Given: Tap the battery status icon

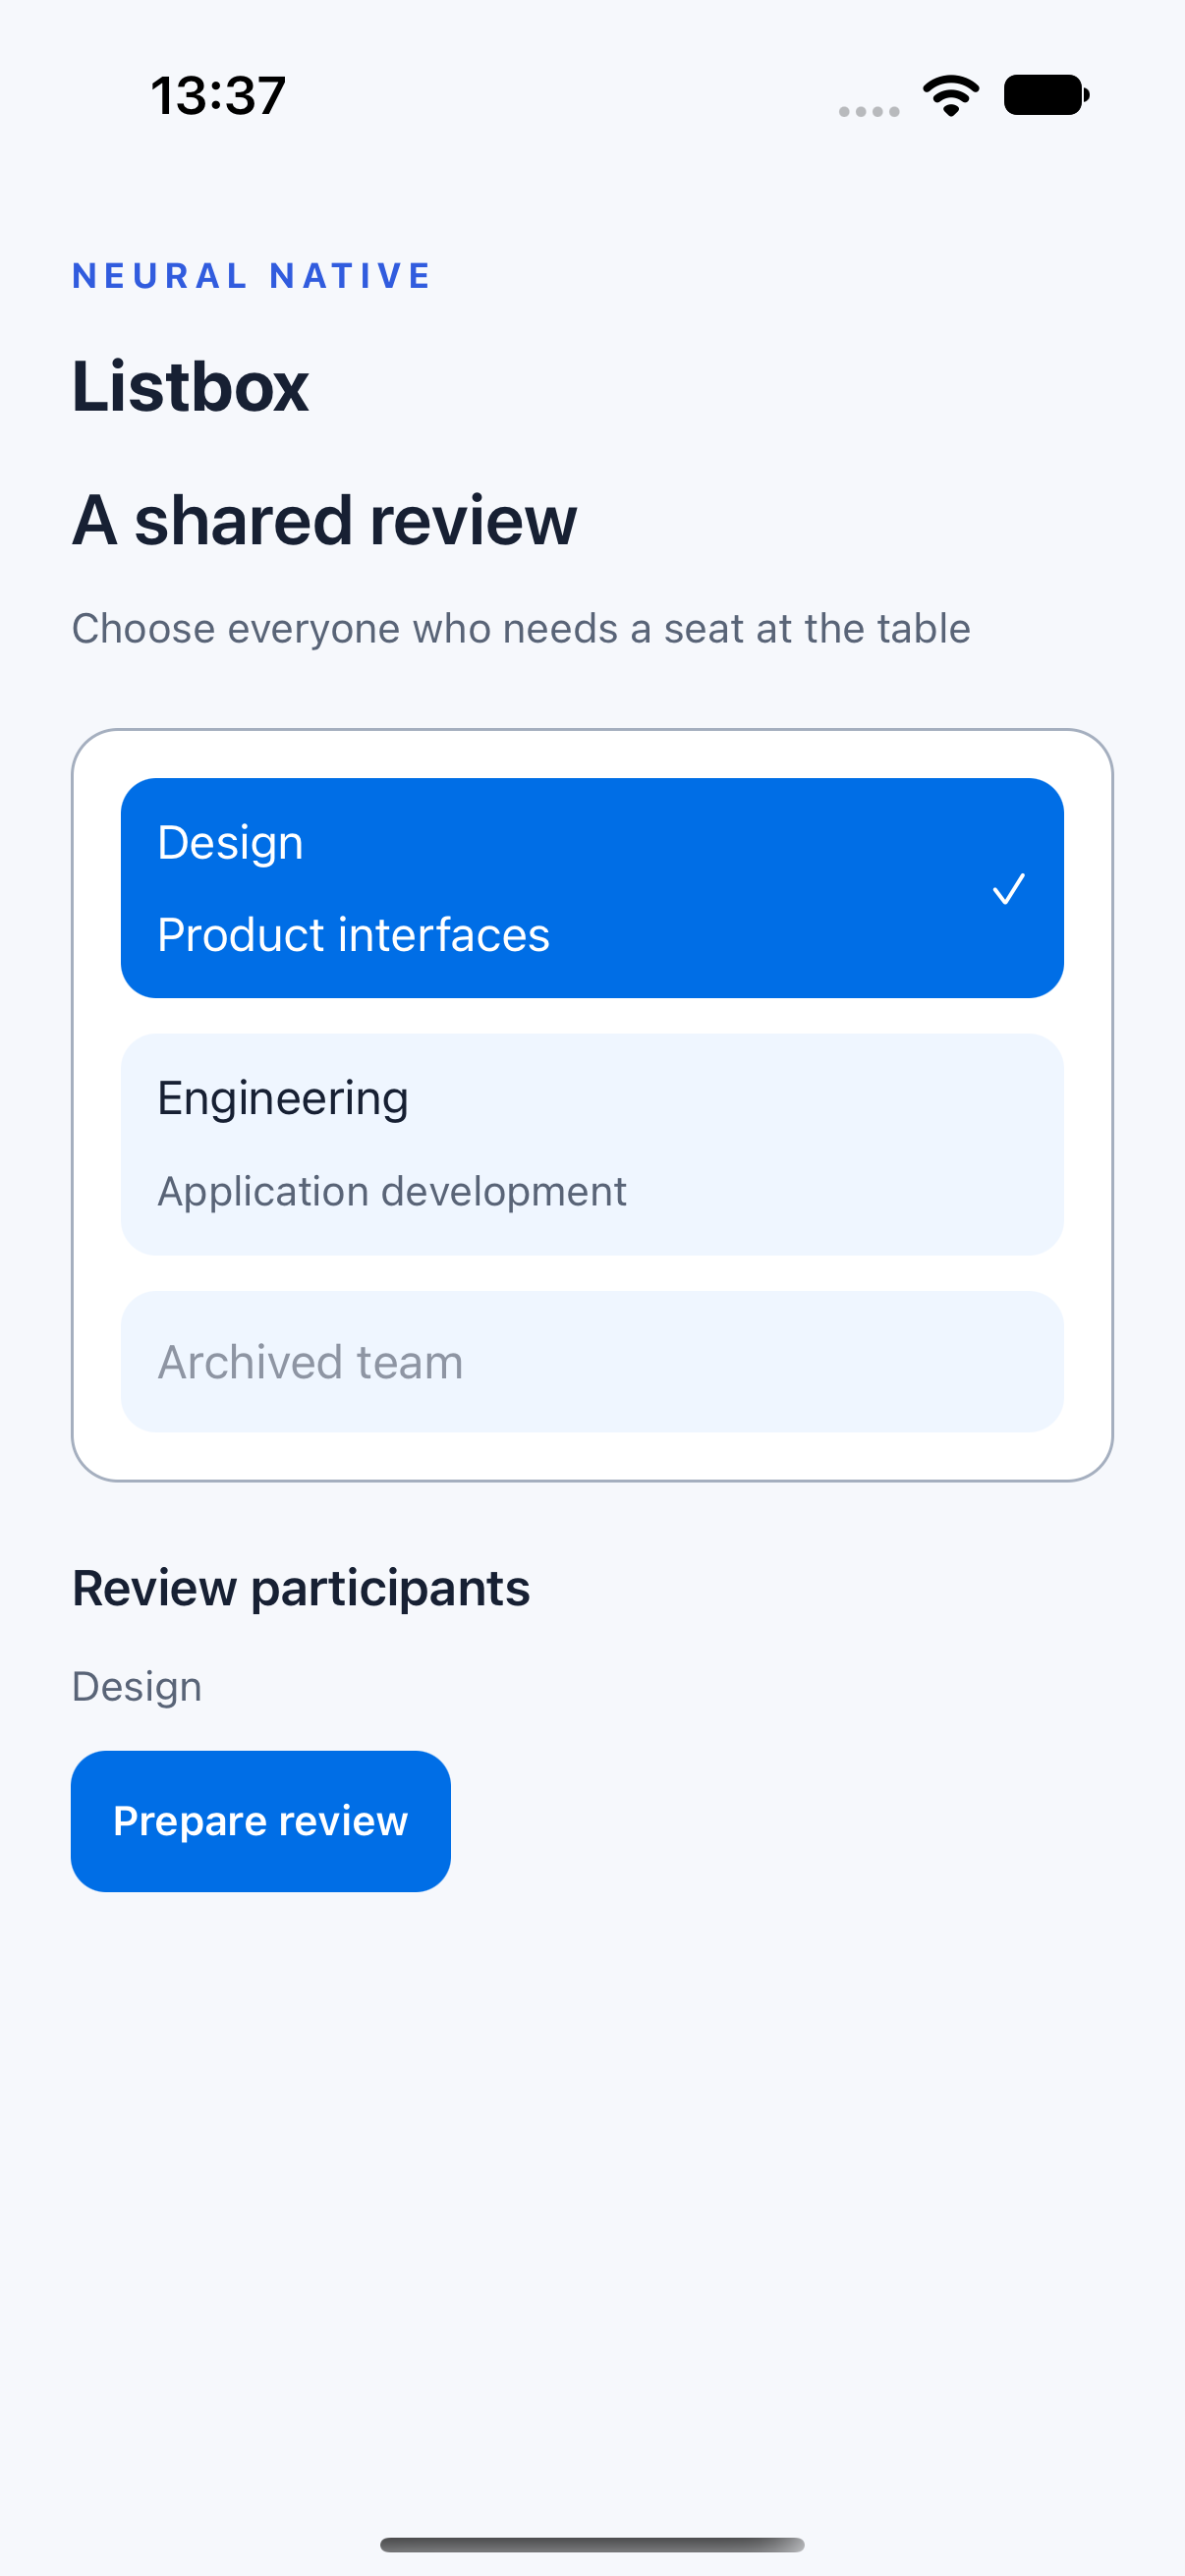Looking at the screenshot, I should tap(1046, 95).
